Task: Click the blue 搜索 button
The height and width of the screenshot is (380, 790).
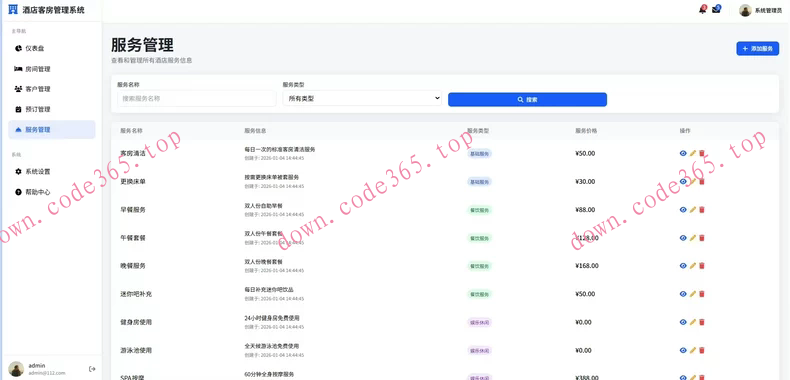Action: [528, 100]
